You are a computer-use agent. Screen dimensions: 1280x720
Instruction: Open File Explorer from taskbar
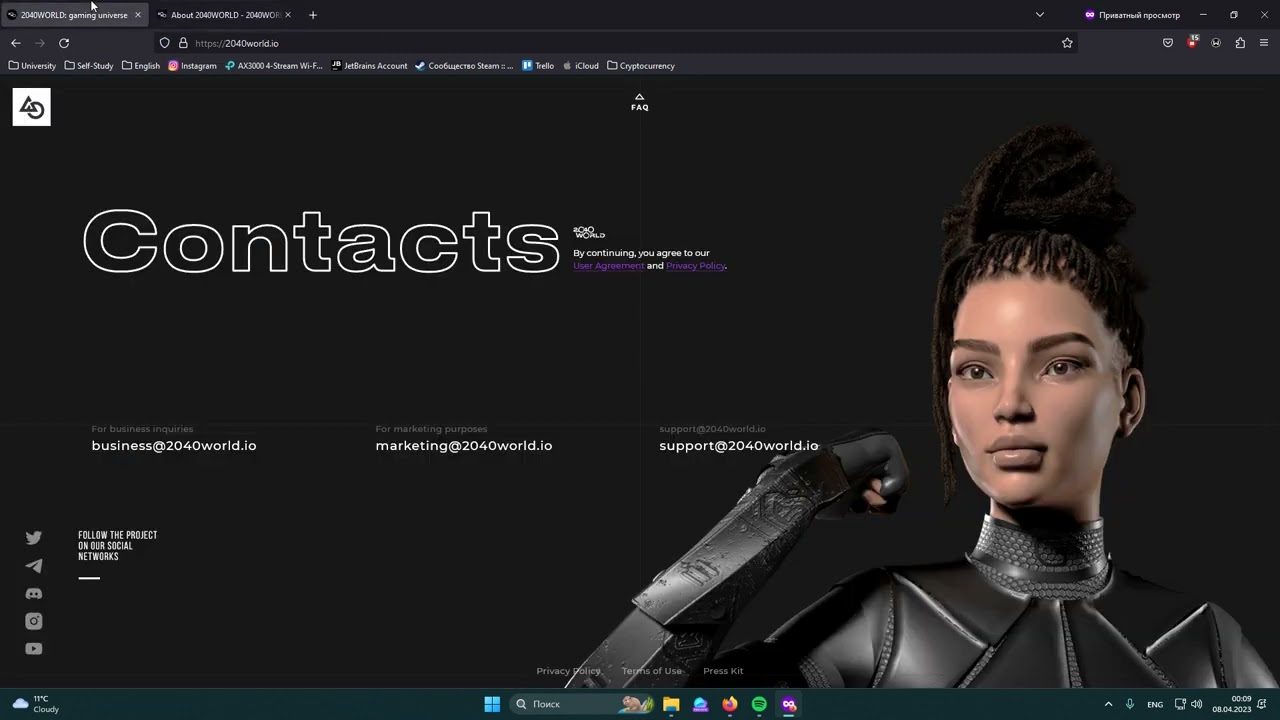[671, 704]
